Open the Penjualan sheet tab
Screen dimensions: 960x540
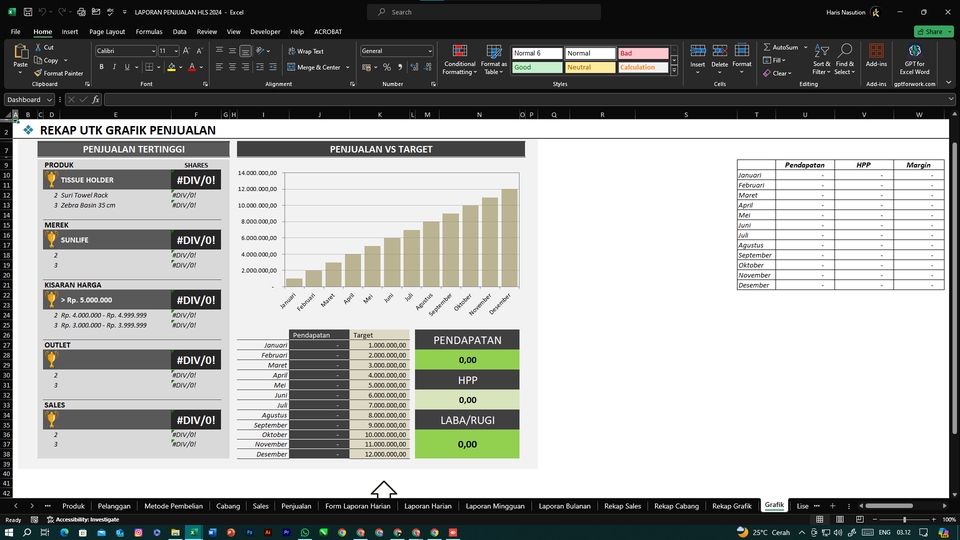(296, 506)
